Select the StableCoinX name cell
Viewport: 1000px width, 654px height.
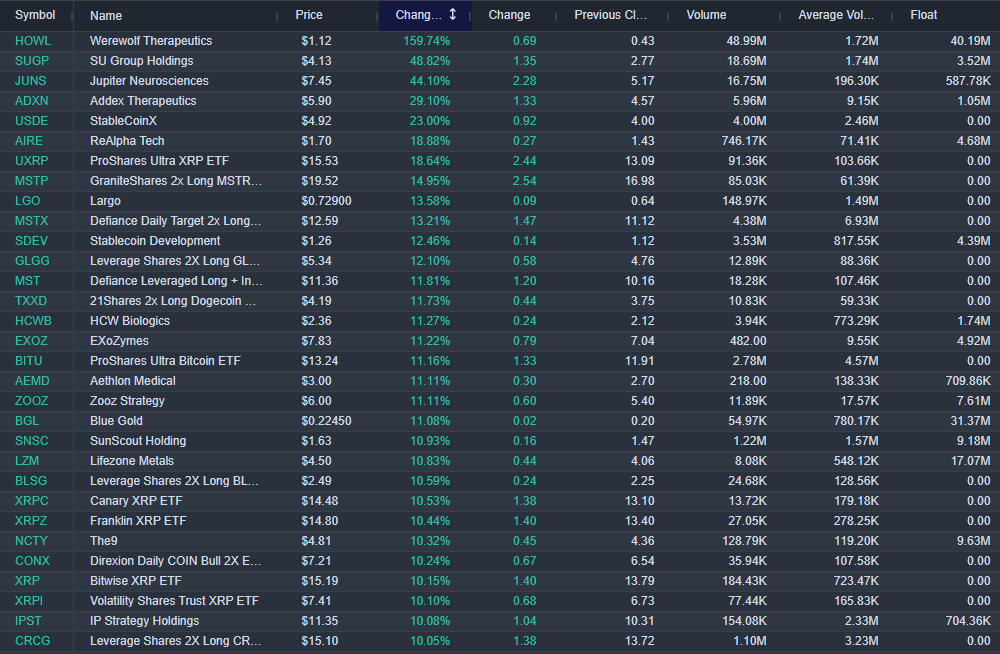pyautogui.click(x=123, y=121)
